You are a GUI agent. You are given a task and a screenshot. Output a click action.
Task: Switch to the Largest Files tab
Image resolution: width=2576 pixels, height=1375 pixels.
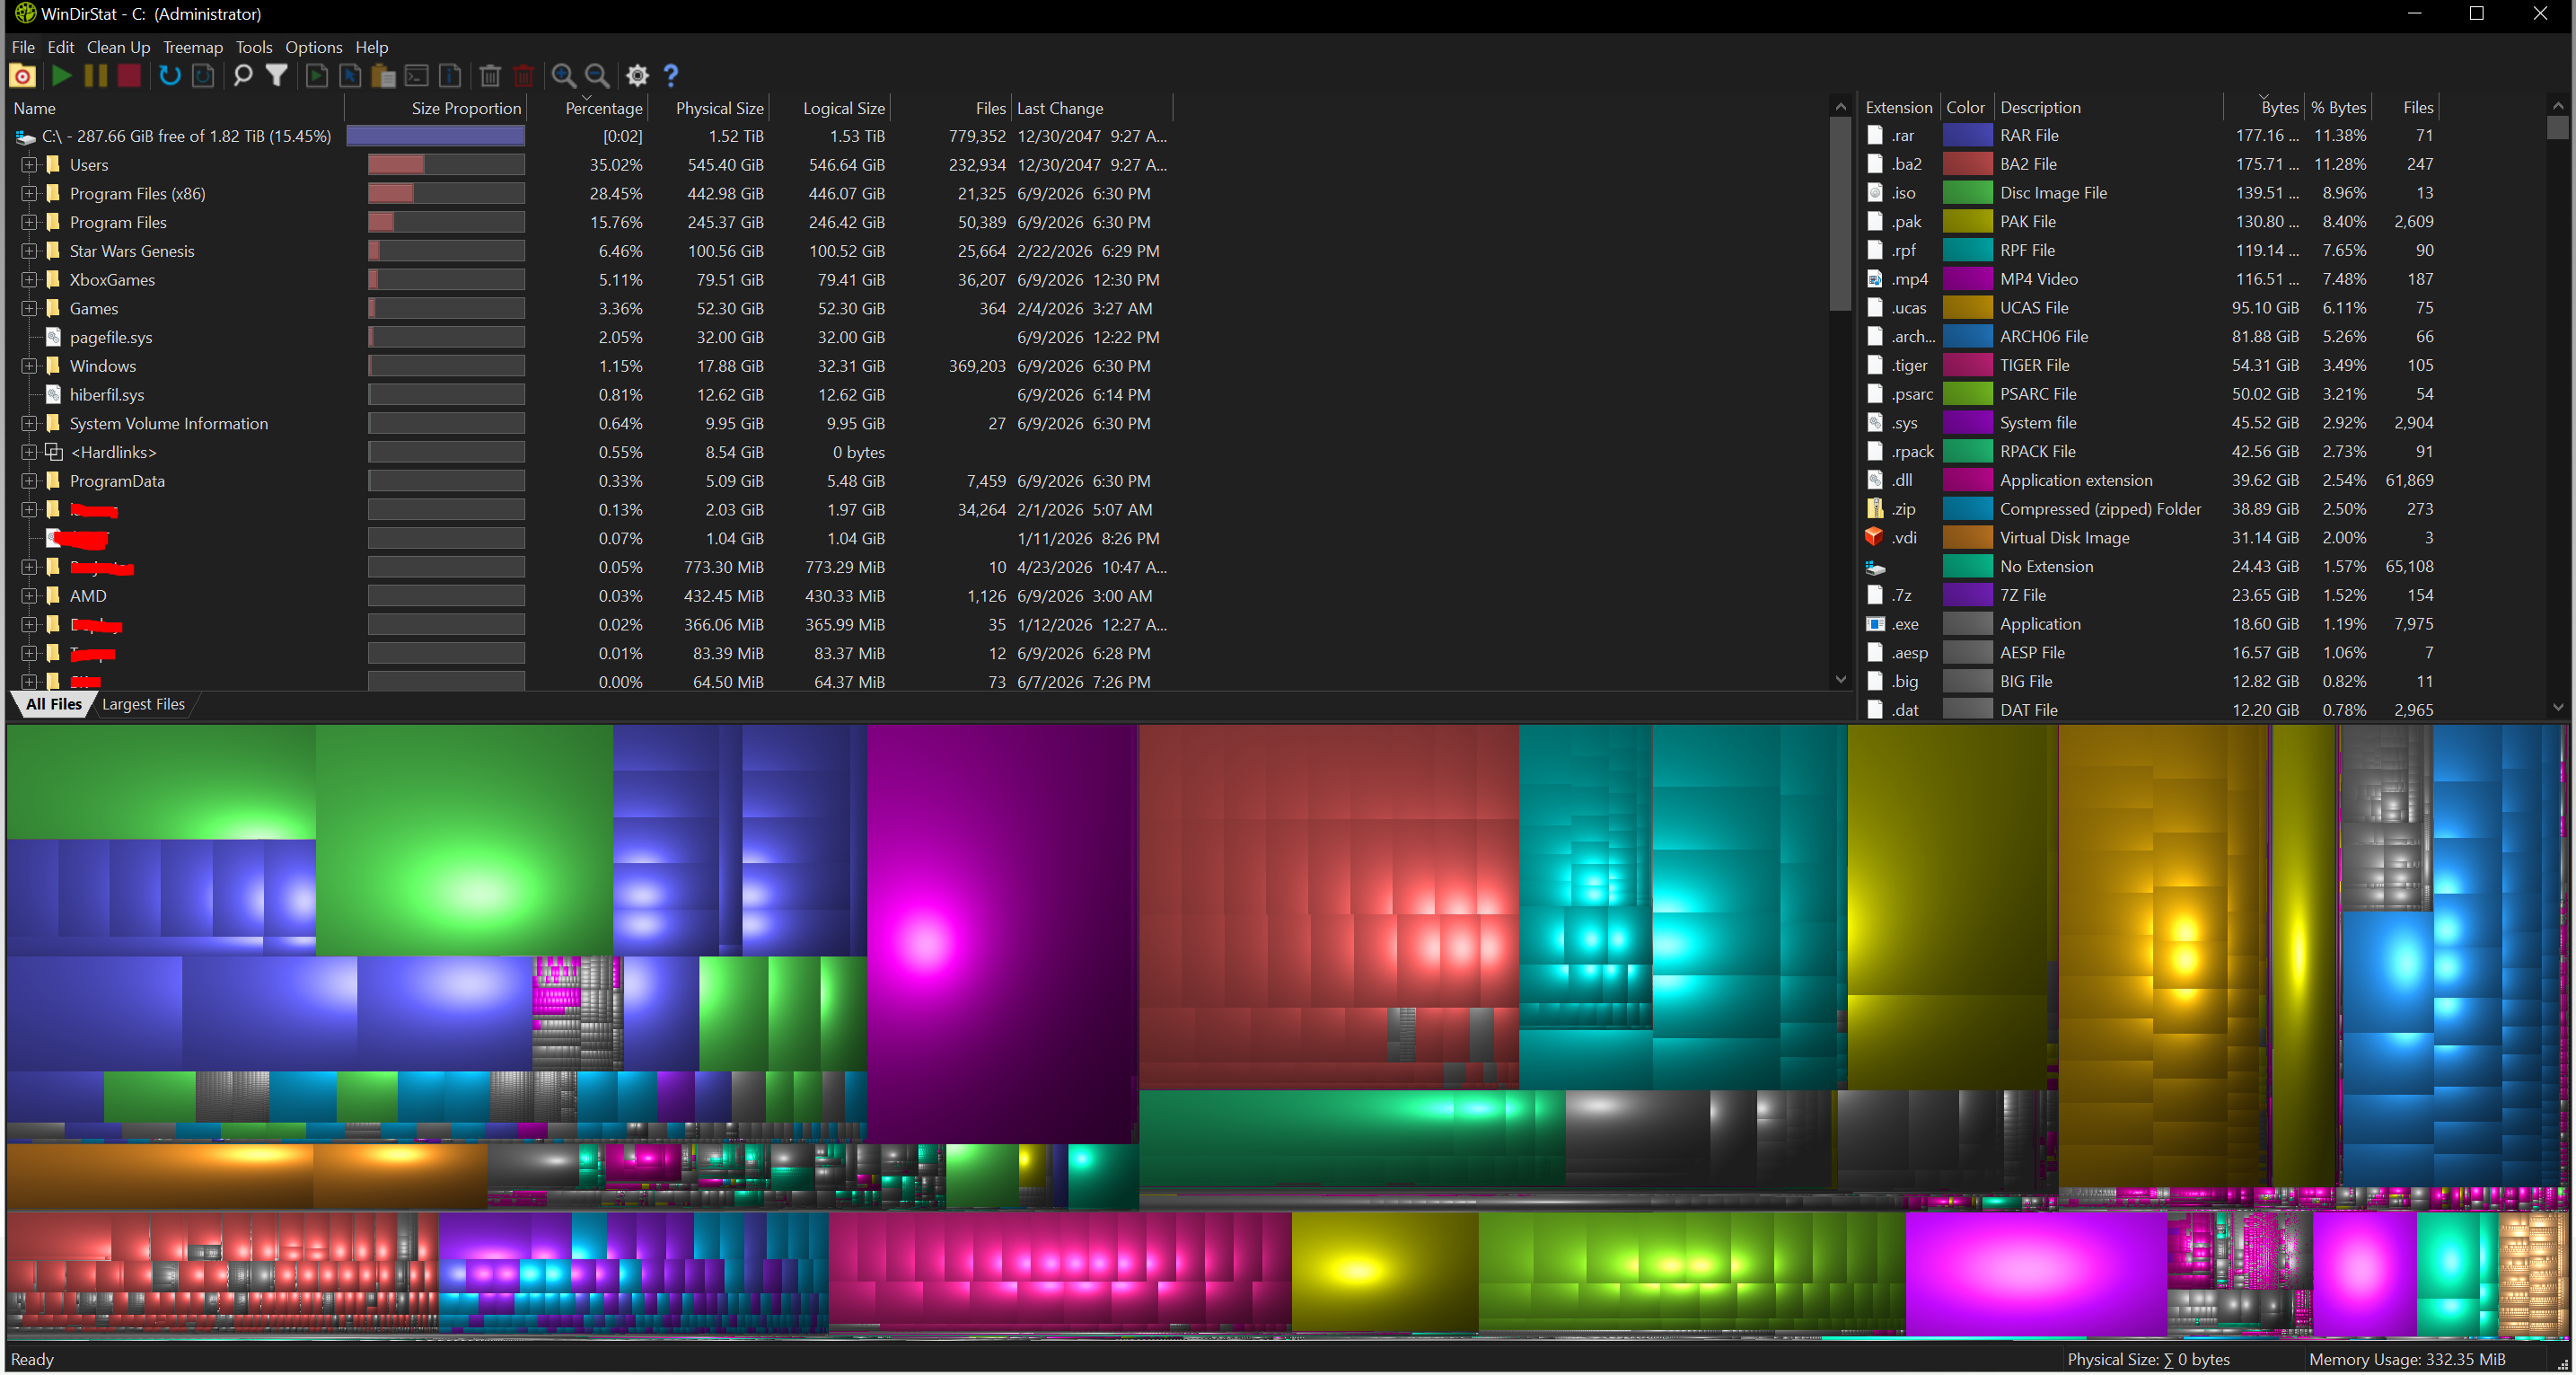click(x=143, y=704)
